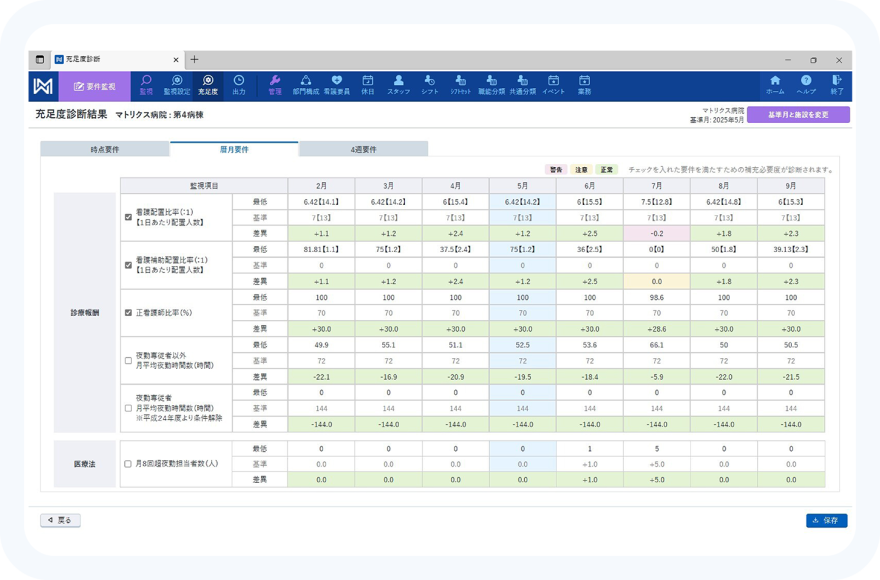Click the 診療報酬 category label

[85, 313]
